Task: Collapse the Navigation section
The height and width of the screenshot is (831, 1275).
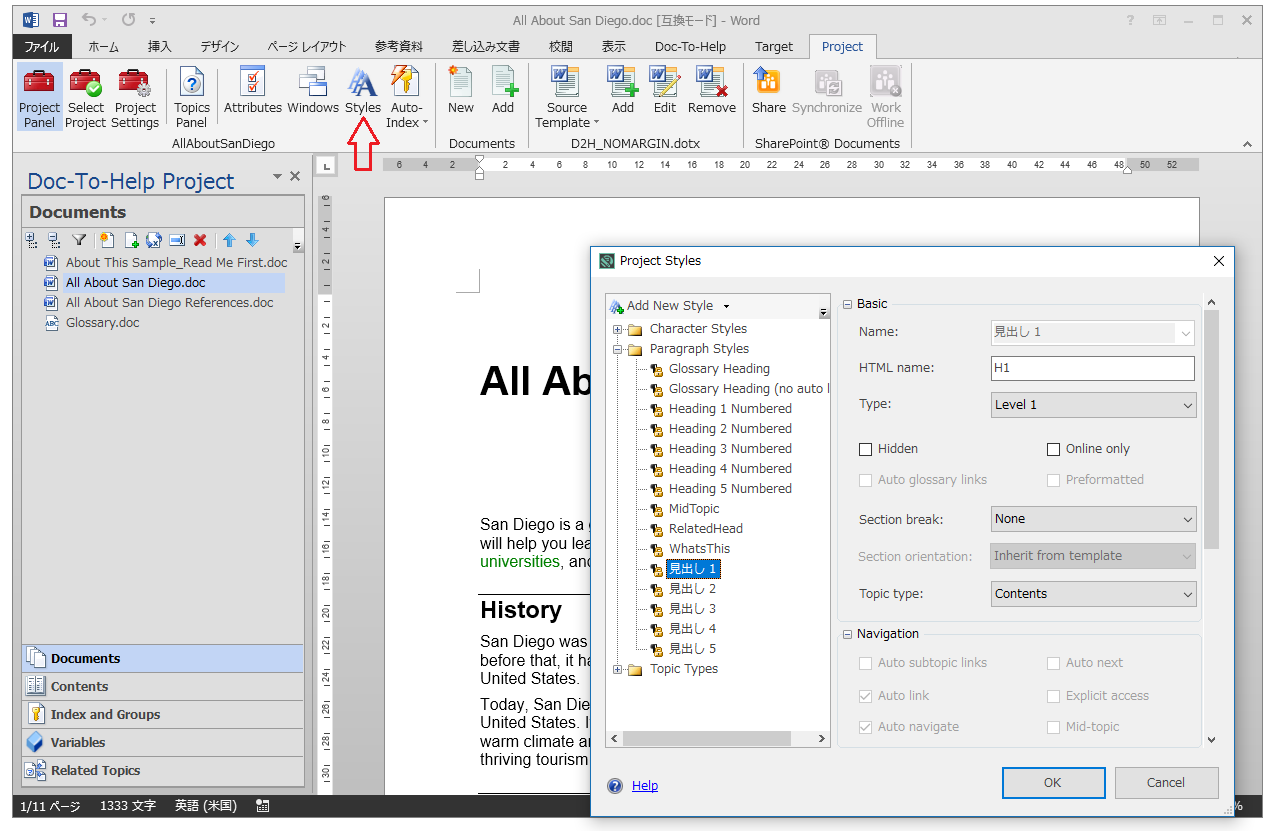Action: click(x=847, y=634)
